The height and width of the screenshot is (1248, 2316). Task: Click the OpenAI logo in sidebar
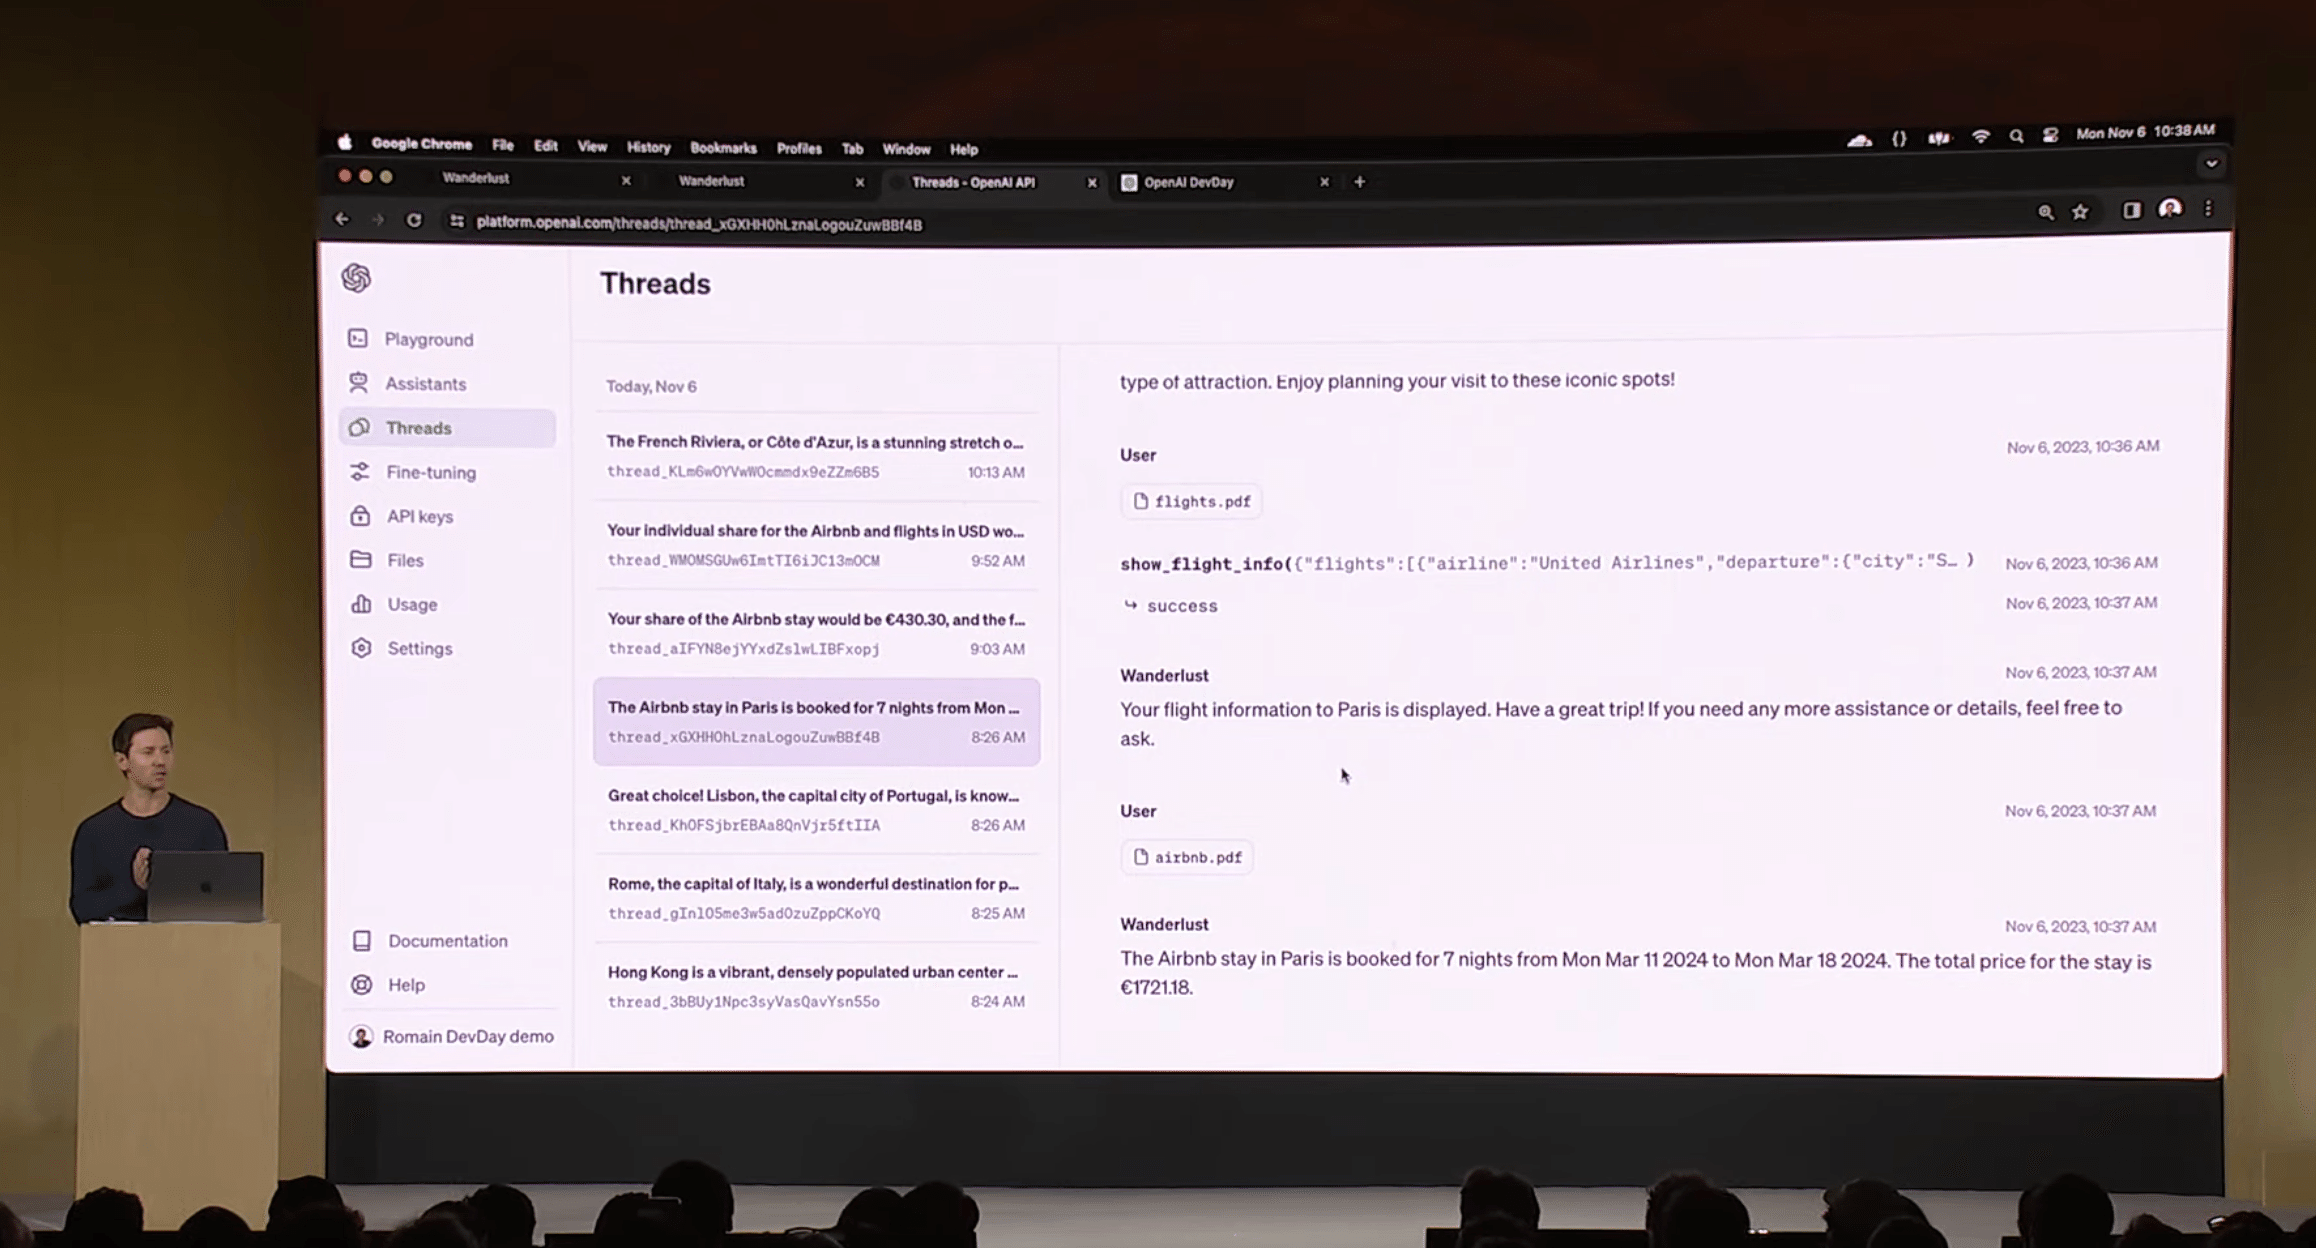(356, 278)
